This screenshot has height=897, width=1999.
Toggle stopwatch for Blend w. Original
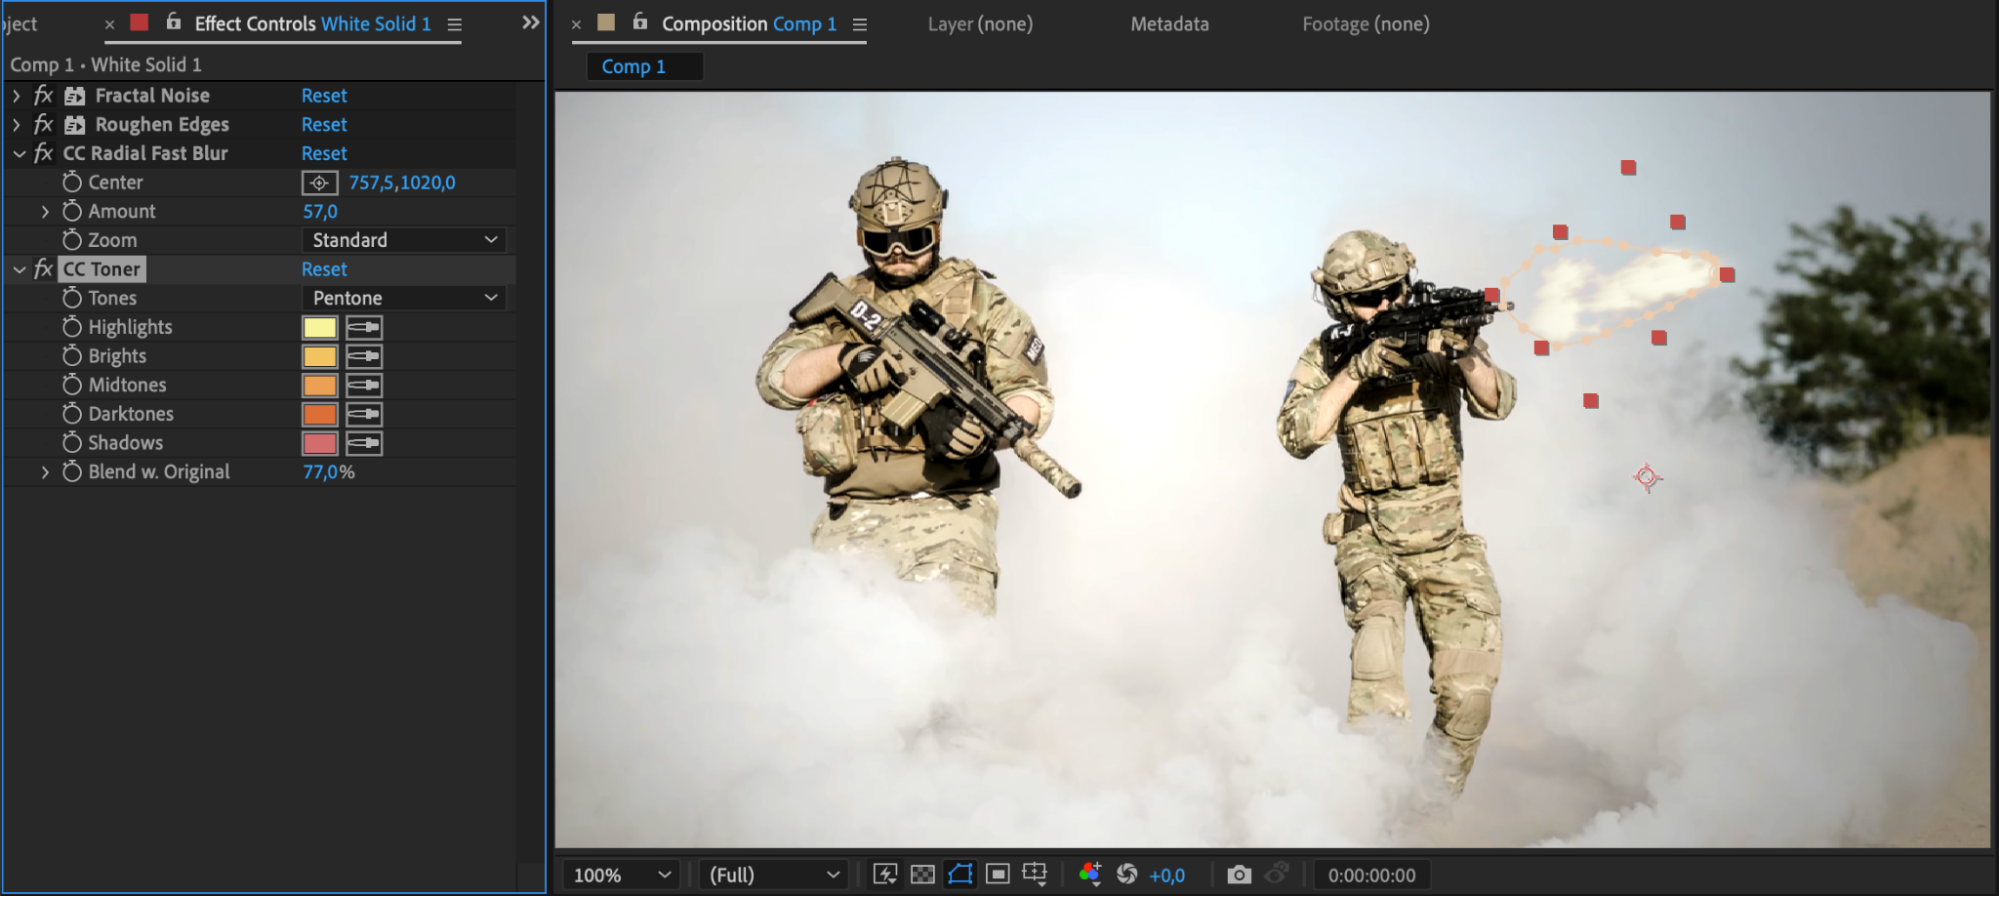pos(72,472)
